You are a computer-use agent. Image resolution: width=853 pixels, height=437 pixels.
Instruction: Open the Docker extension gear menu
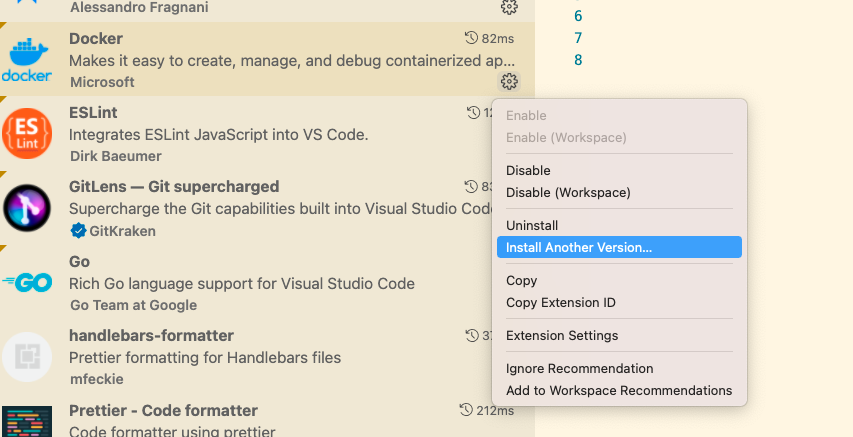point(509,82)
